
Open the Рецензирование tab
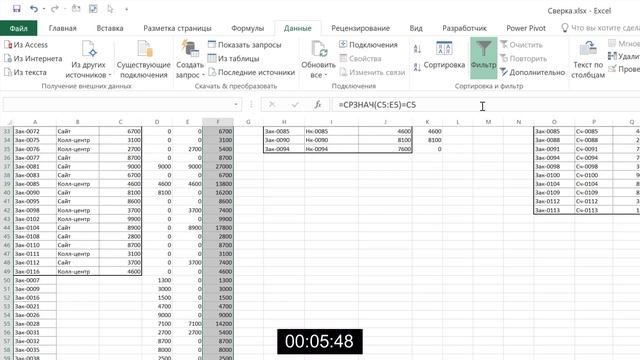[x=360, y=28]
